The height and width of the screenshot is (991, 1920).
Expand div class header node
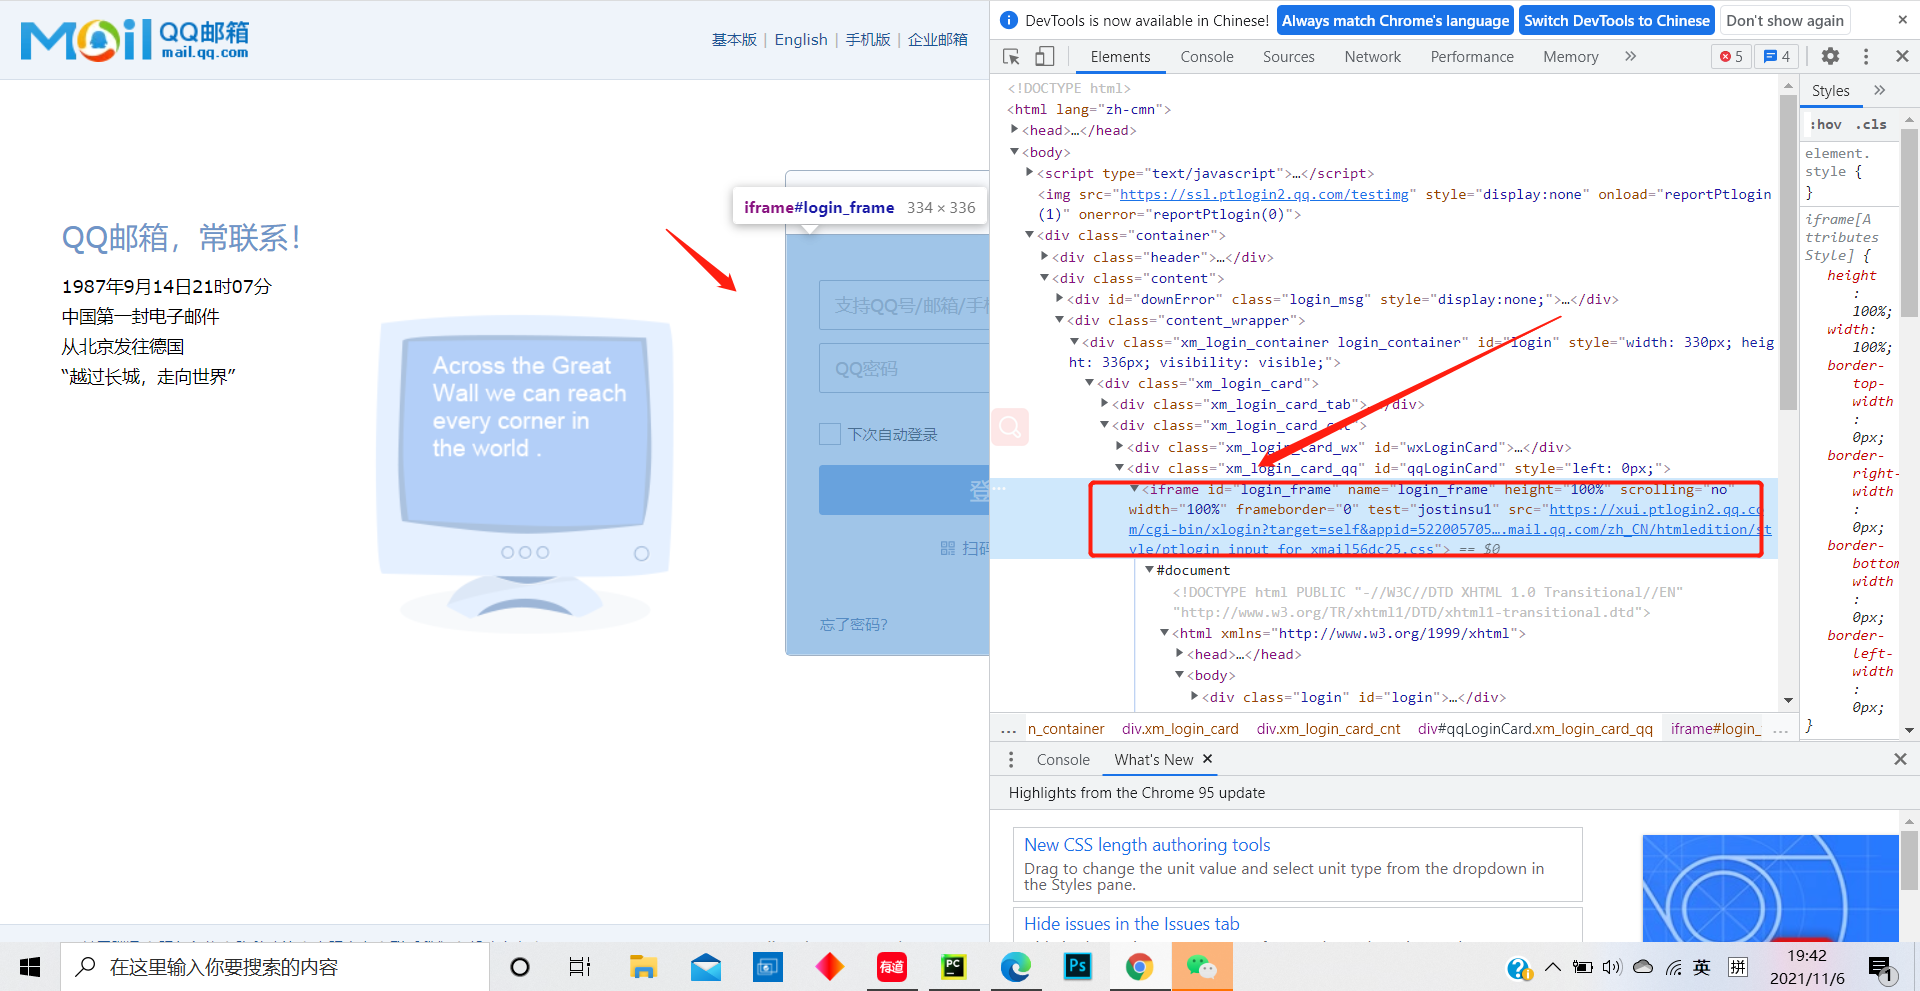[1044, 257]
